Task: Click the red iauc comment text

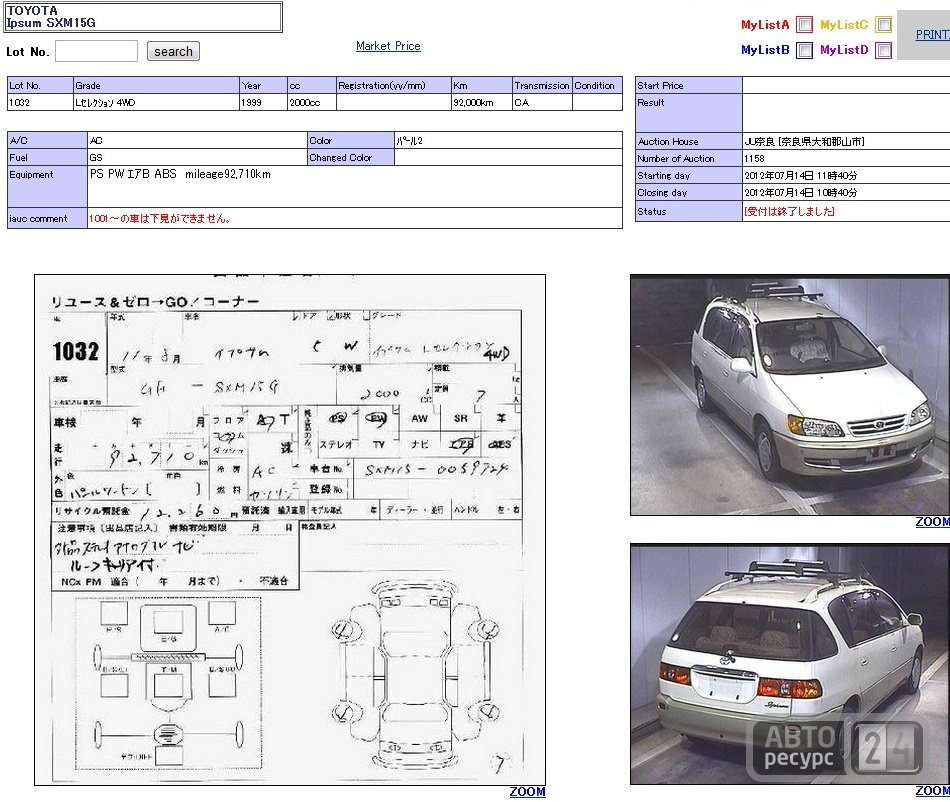Action: point(159,219)
